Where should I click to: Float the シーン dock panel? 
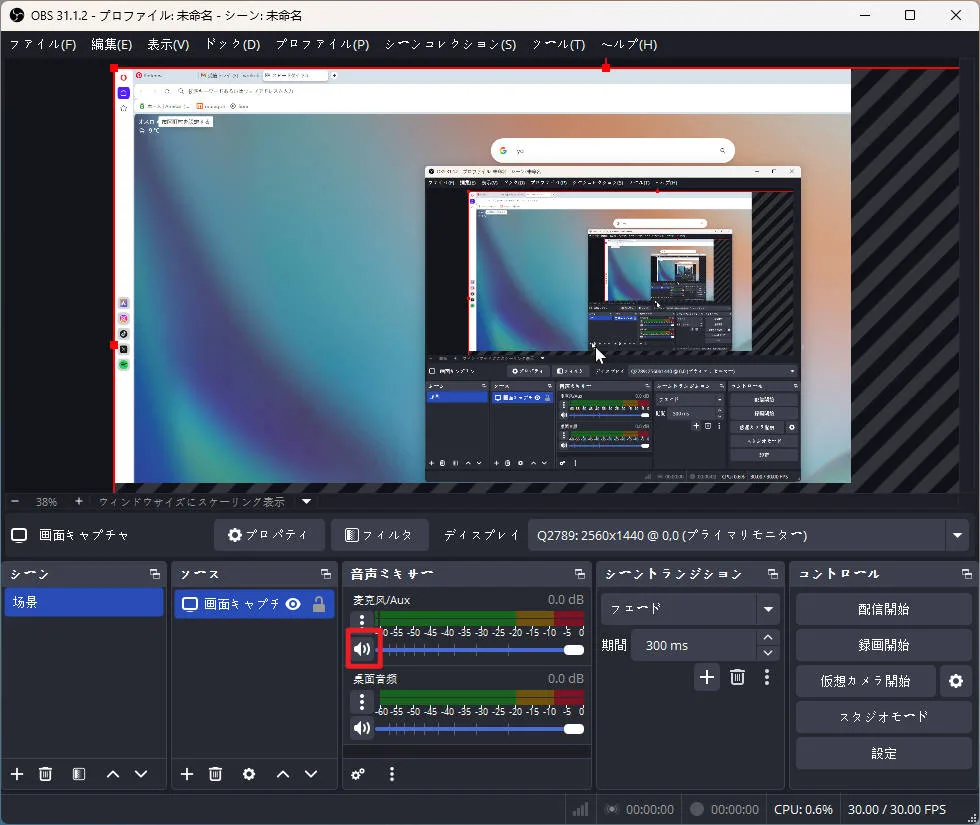(x=155, y=574)
